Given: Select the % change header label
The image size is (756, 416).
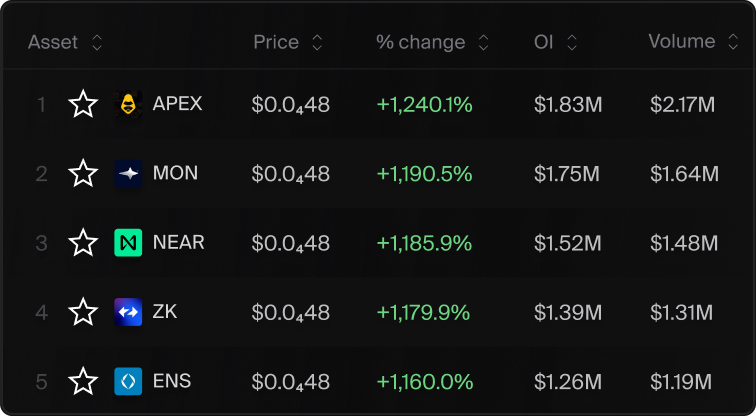Looking at the screenshot, I should click(420, 42).
